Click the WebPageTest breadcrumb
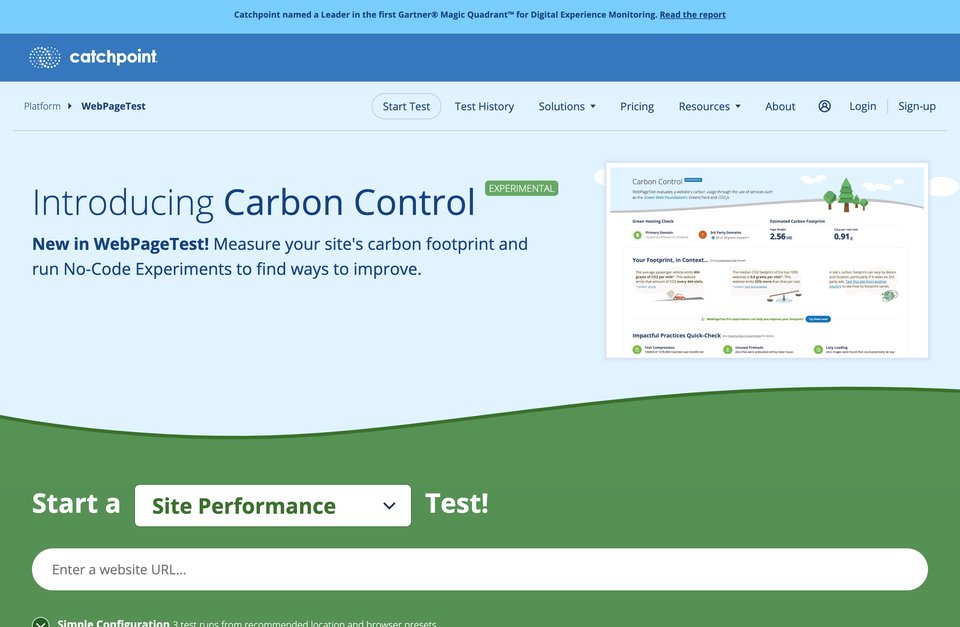This screenshot has height=627, width=960. pos(113,106)
